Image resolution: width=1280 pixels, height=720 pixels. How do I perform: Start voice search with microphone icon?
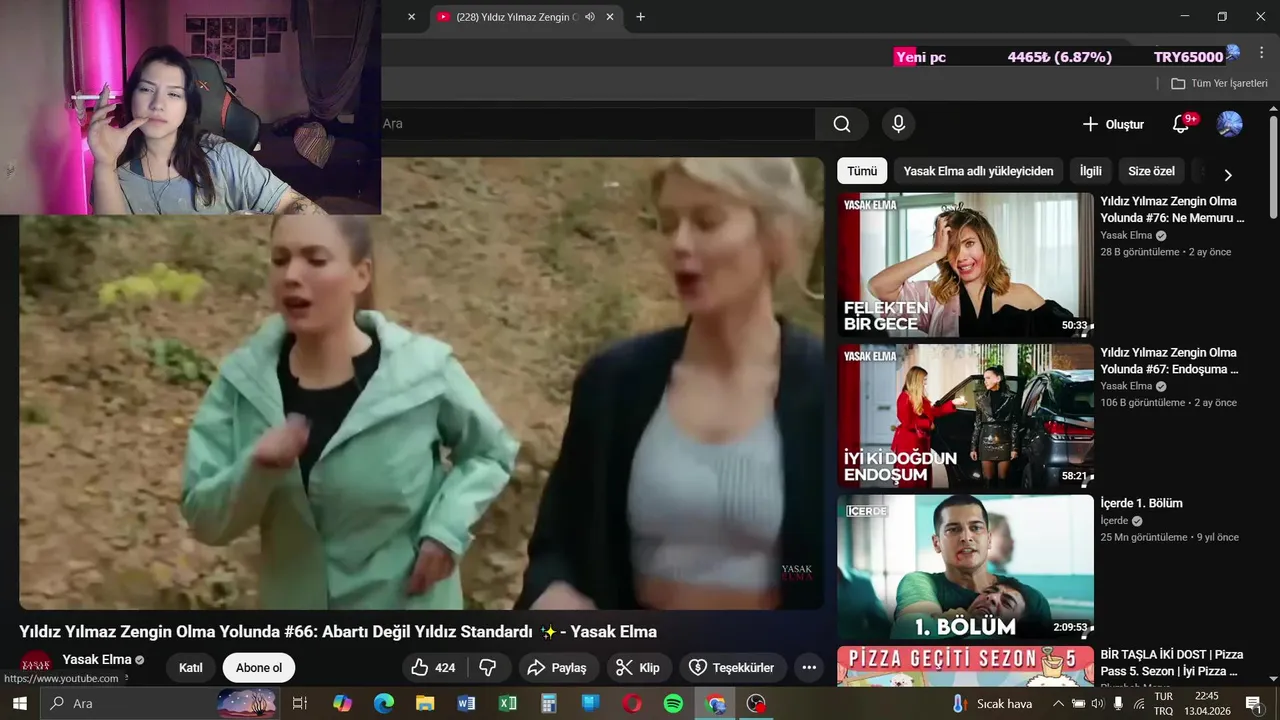click(x=898, y=124)
